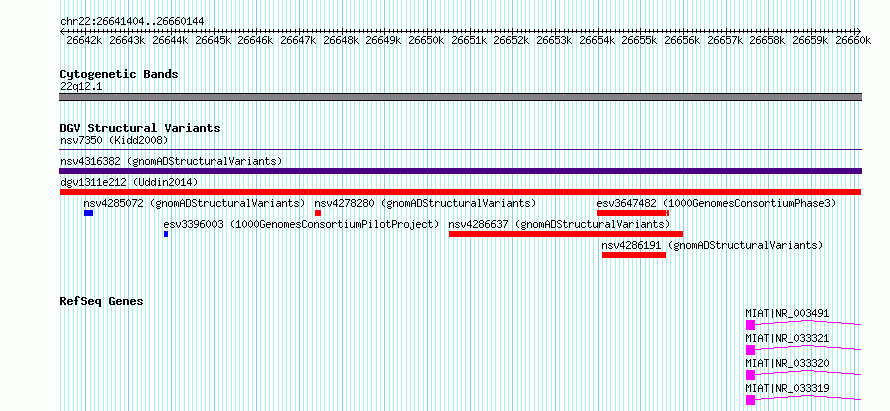Open esv3396003 PilotProject variant label
890x411 pixels.
pos(301,225)
